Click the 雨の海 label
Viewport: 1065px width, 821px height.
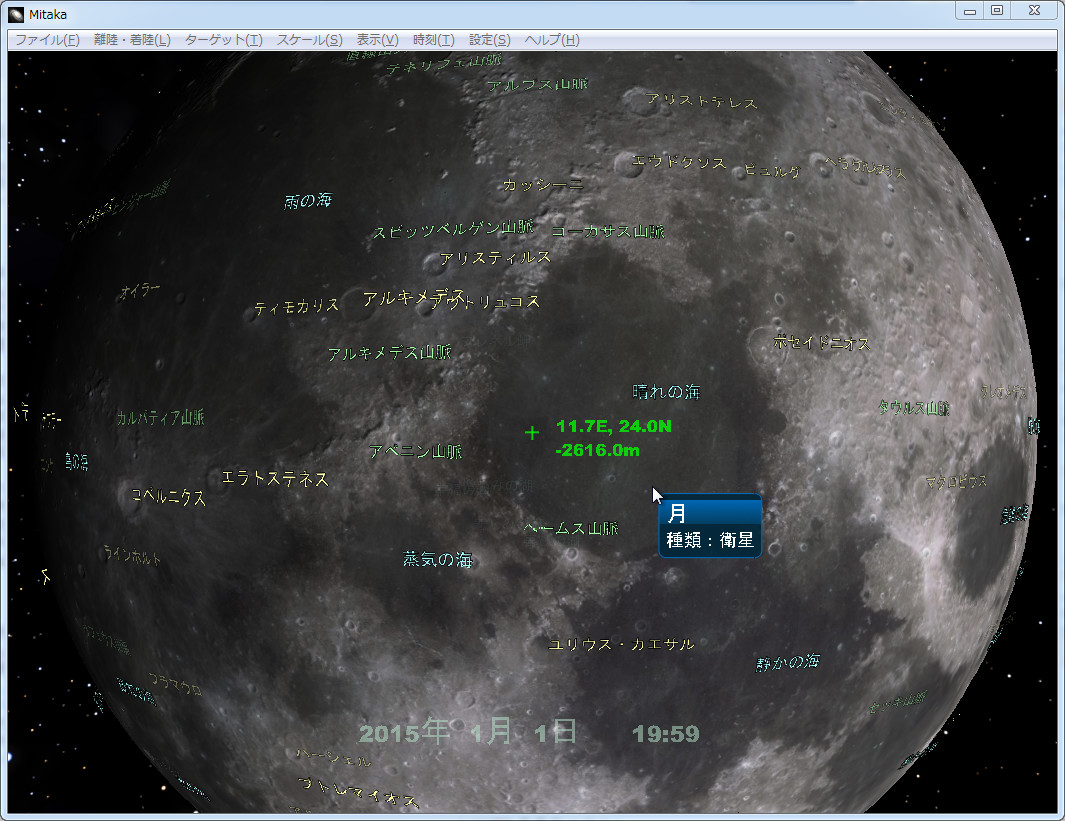[x=308, y=200]
